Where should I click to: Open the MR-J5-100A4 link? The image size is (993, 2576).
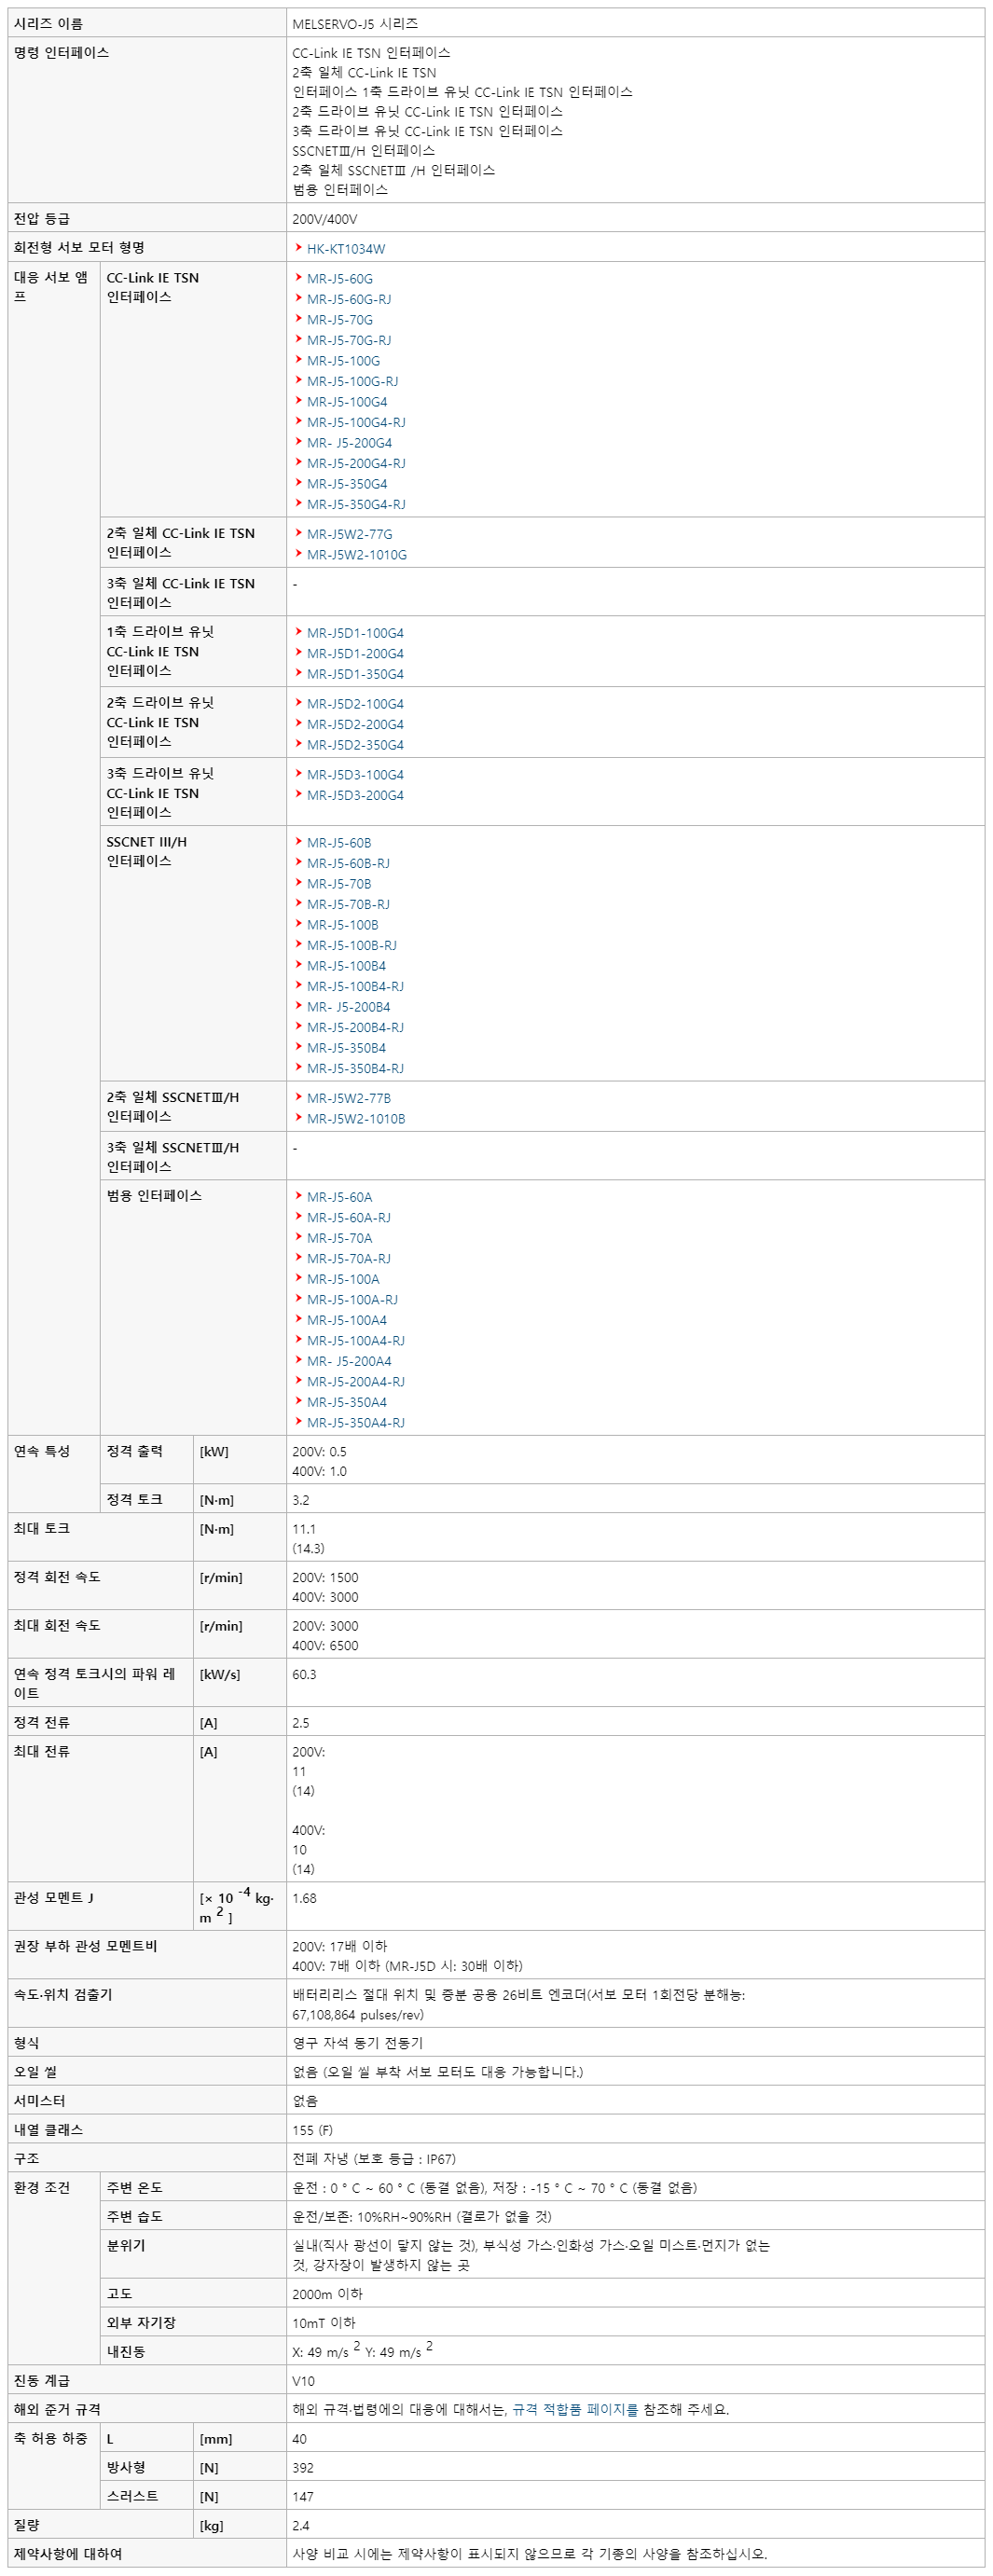point(347,1320)
